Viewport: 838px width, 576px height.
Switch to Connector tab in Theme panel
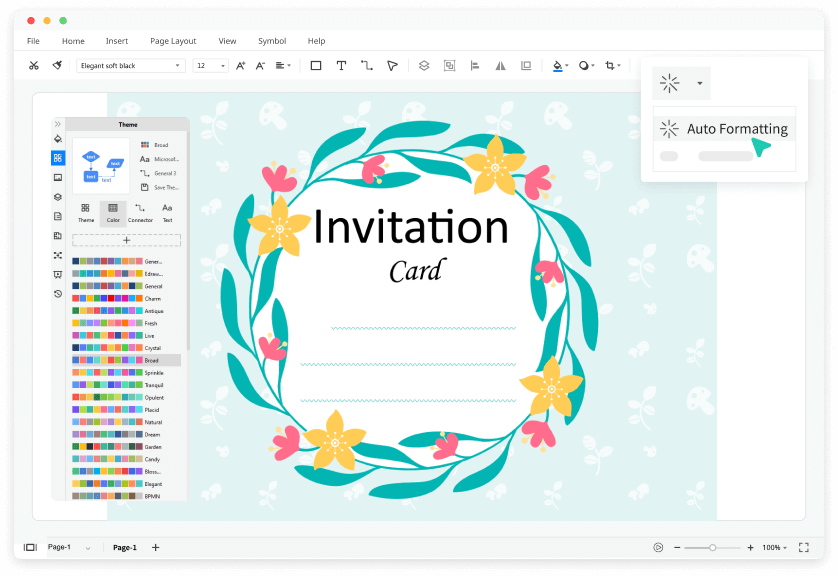tap(140, 213)
